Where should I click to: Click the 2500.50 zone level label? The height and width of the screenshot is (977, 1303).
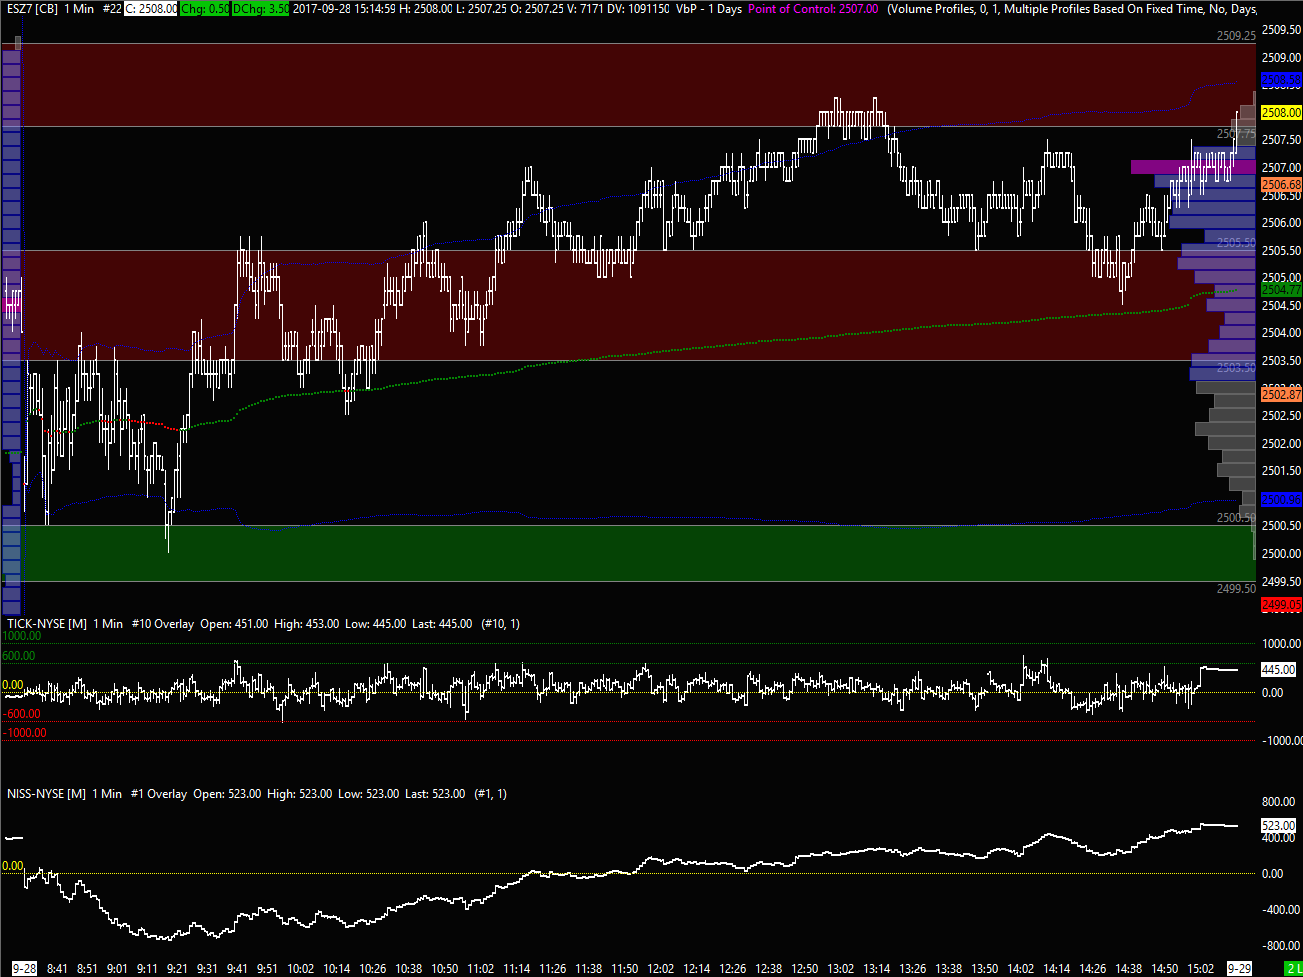(1236, 518)
